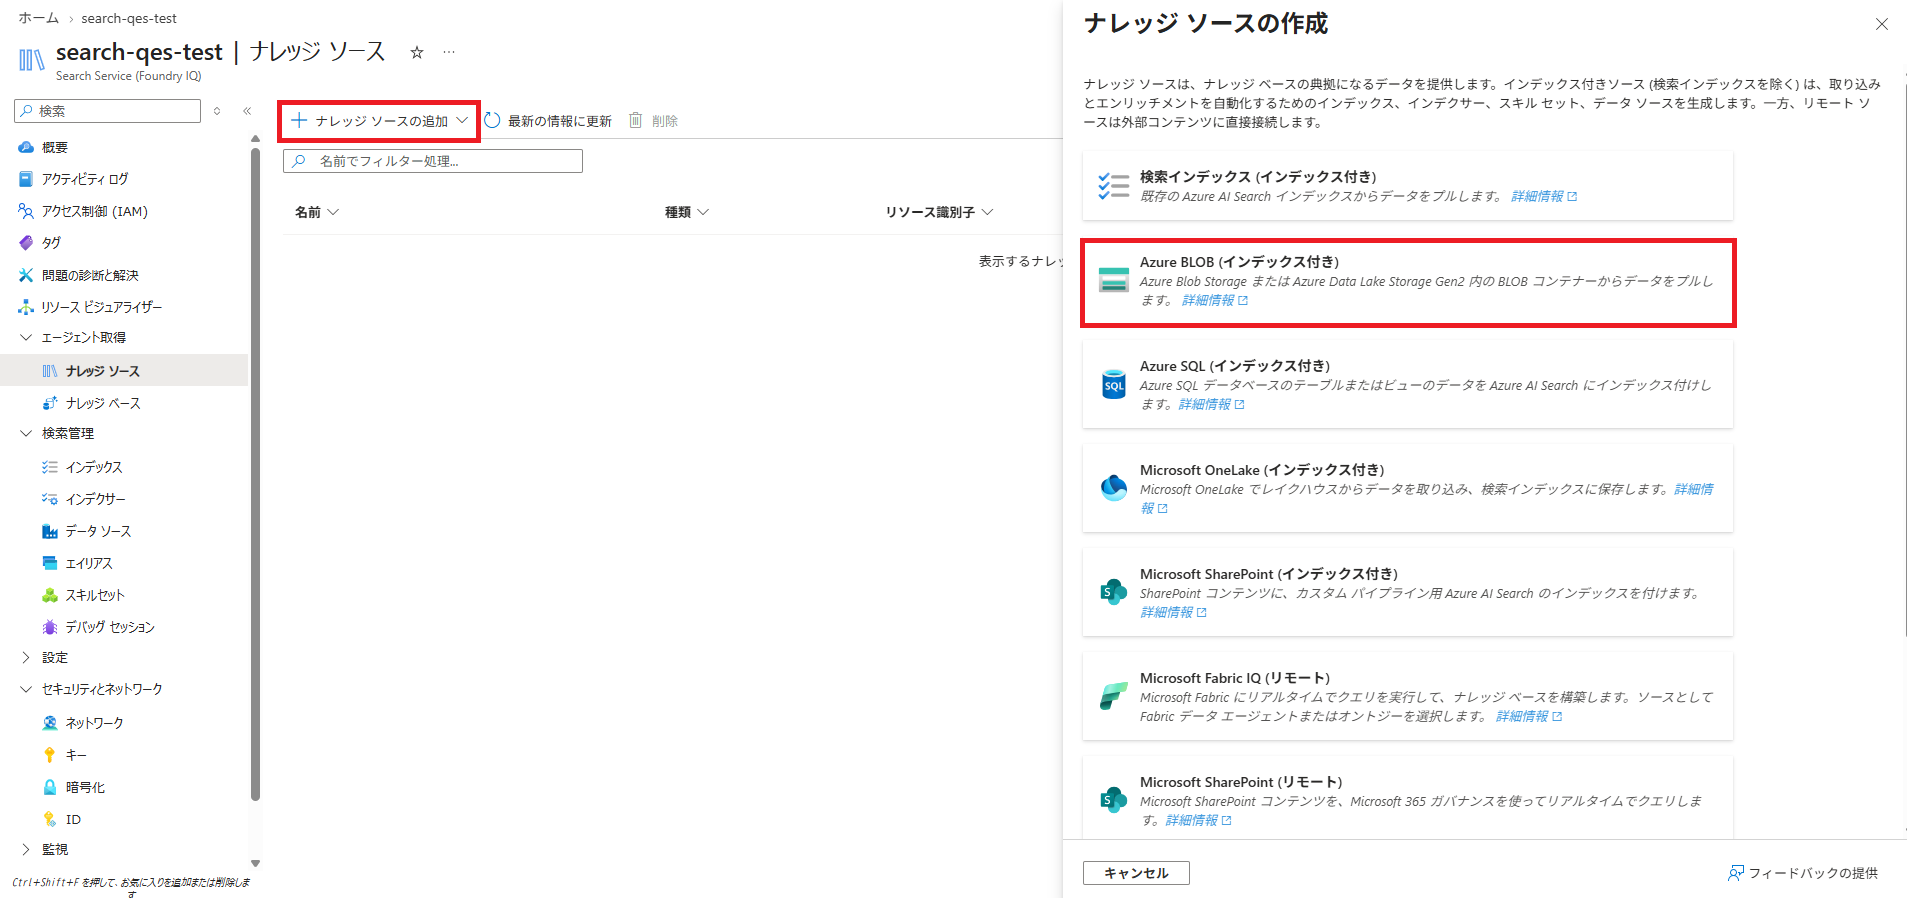Click the ナレッジ ベース icon

[x=50, y=403]
